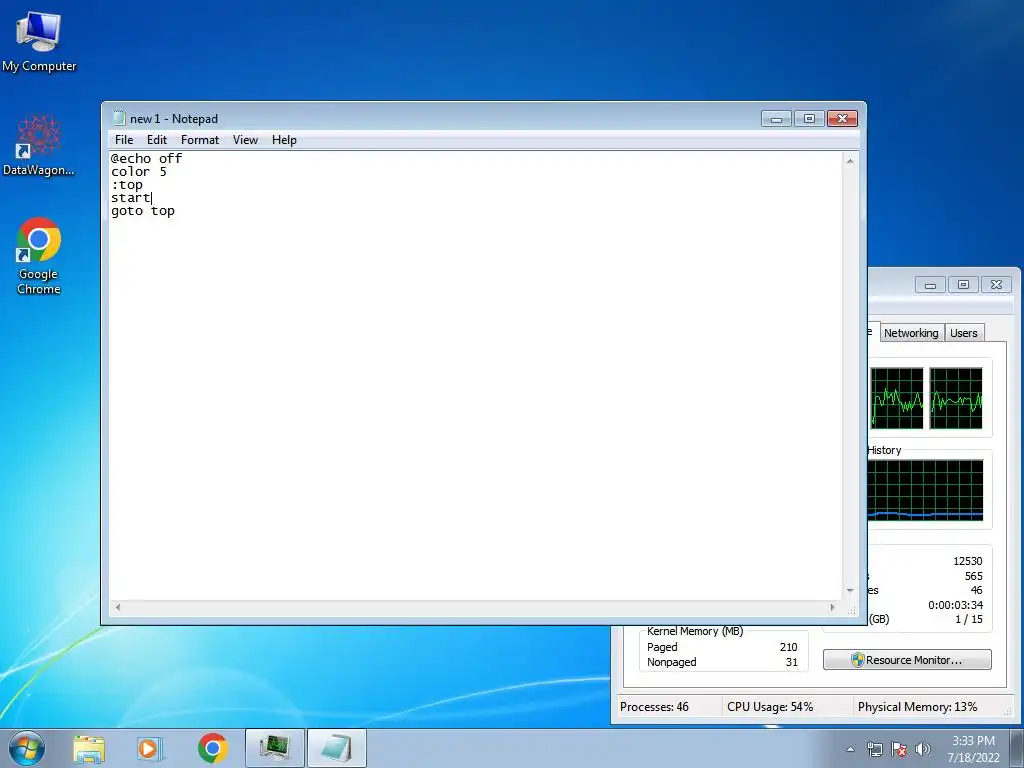Click Notepad vertical scrollbar down arrow
Viewport: 1024px width, 768px height.
tap(850, 590)
